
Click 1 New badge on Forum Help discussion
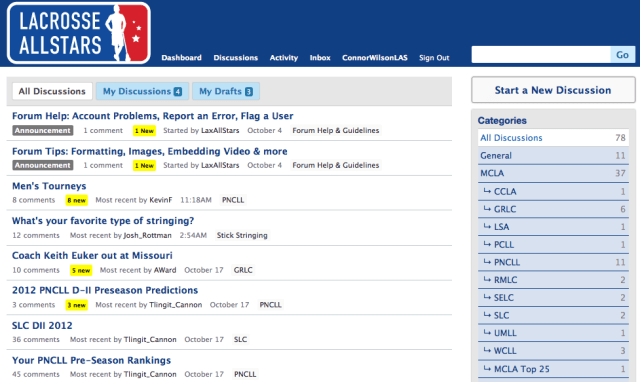pyautogui.click(x=144, y=131)
